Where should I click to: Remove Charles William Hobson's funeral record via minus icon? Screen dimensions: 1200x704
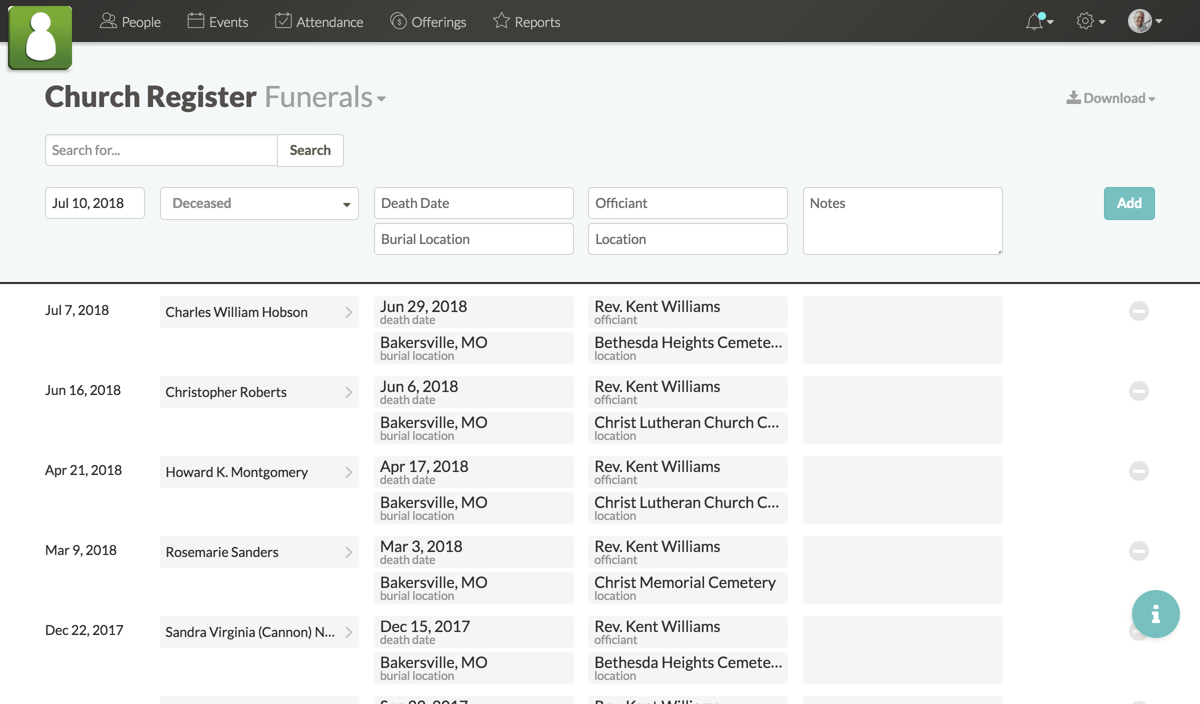coord(1139,311)
